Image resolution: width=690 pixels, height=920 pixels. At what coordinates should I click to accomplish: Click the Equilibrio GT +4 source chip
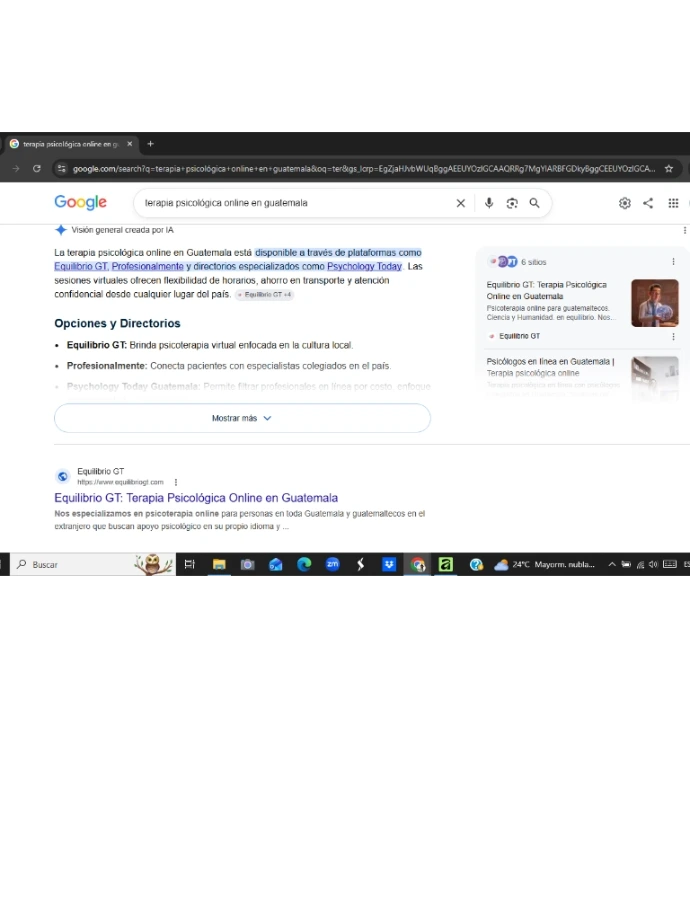click(264, 295)
